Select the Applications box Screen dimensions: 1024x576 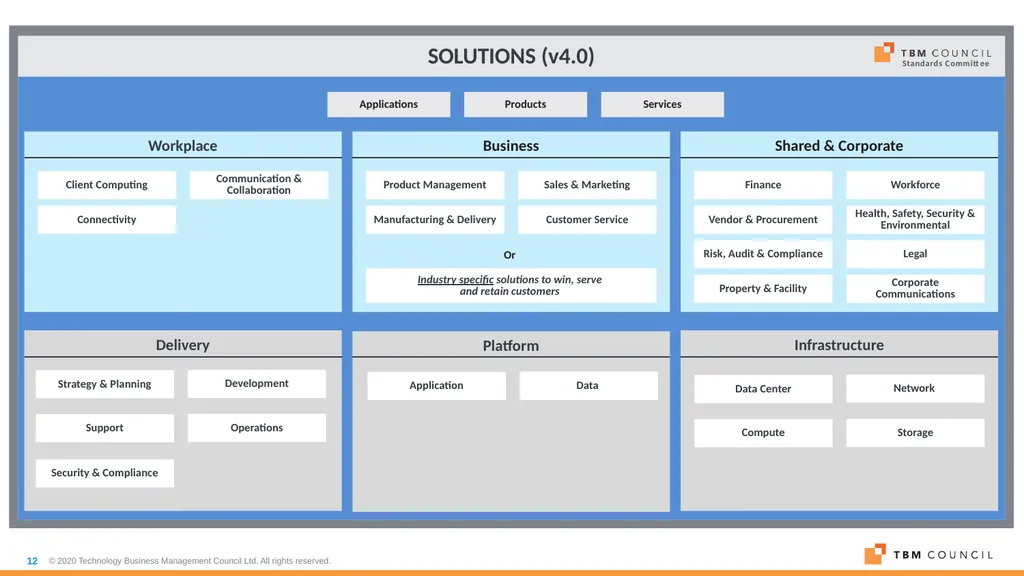pos(389,104)
